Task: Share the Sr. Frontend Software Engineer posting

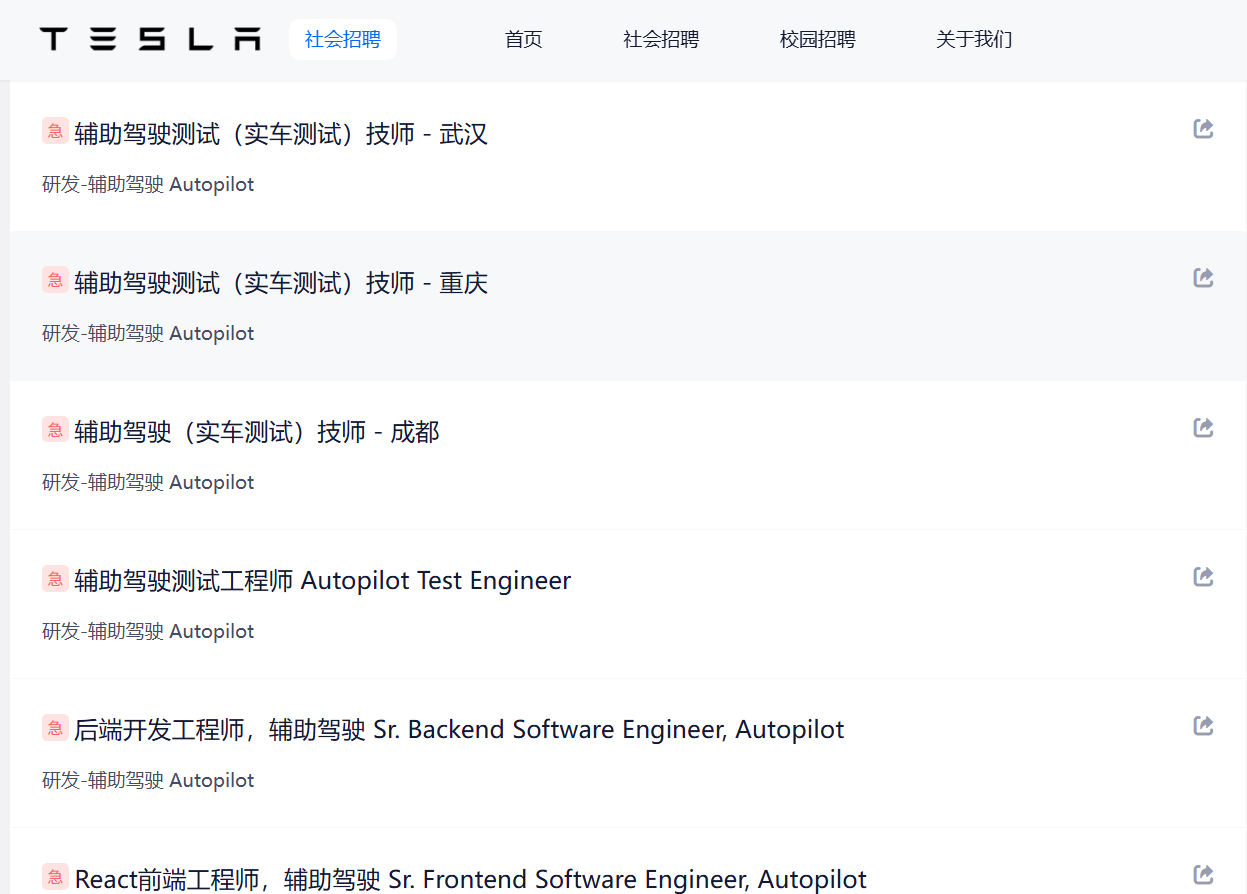Action: (1204, 874)
